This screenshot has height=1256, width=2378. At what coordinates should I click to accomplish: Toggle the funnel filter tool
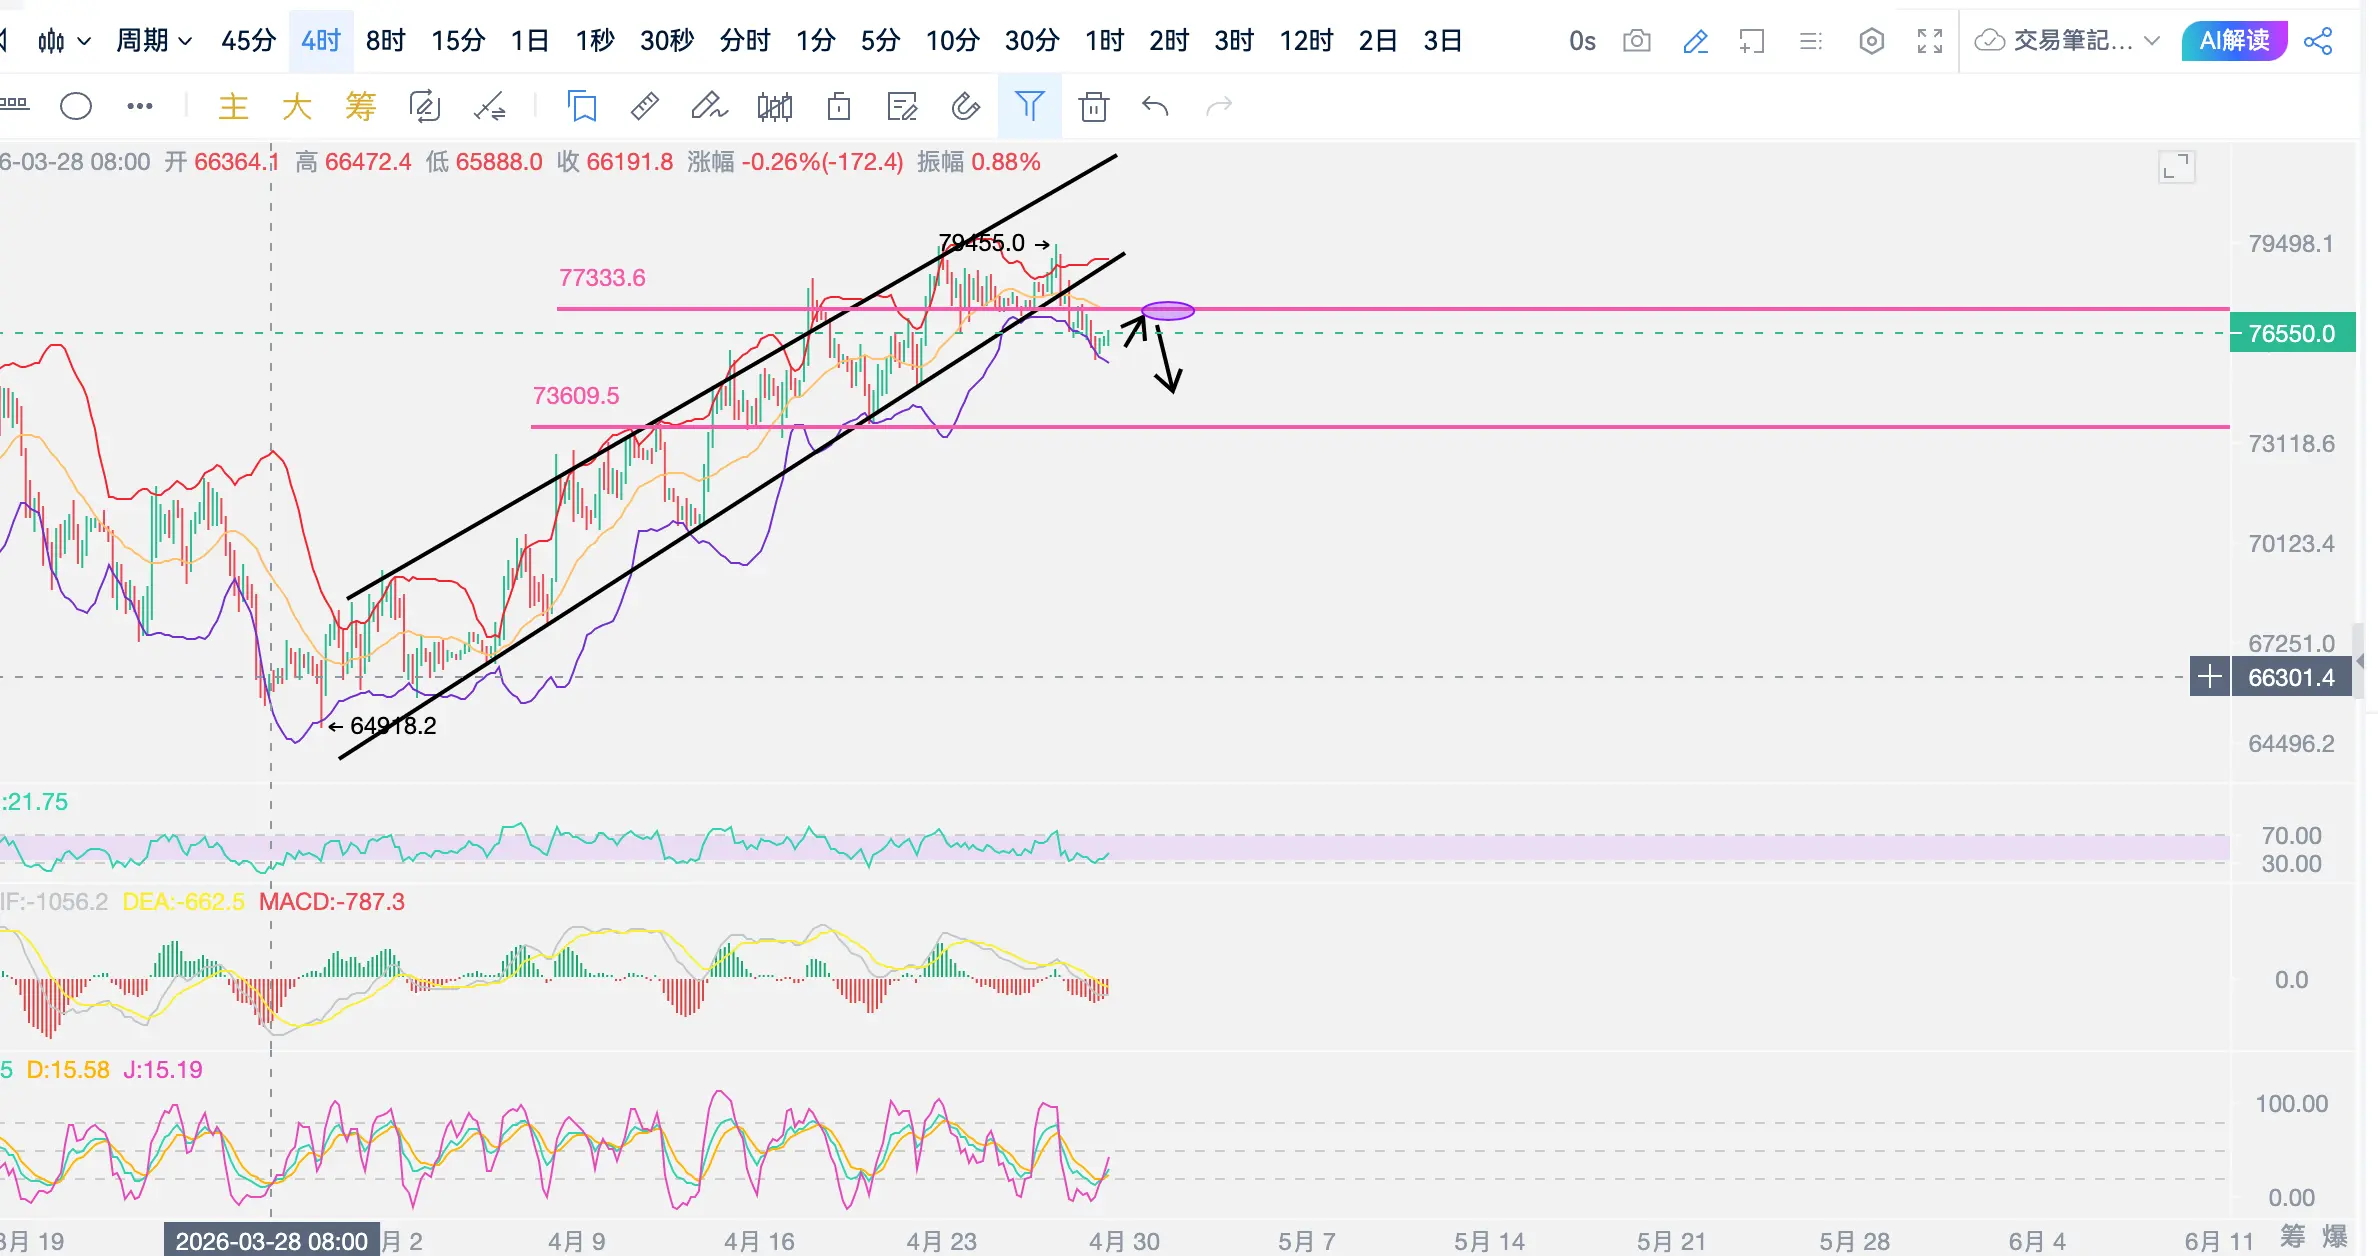[x=1029, y=106]
